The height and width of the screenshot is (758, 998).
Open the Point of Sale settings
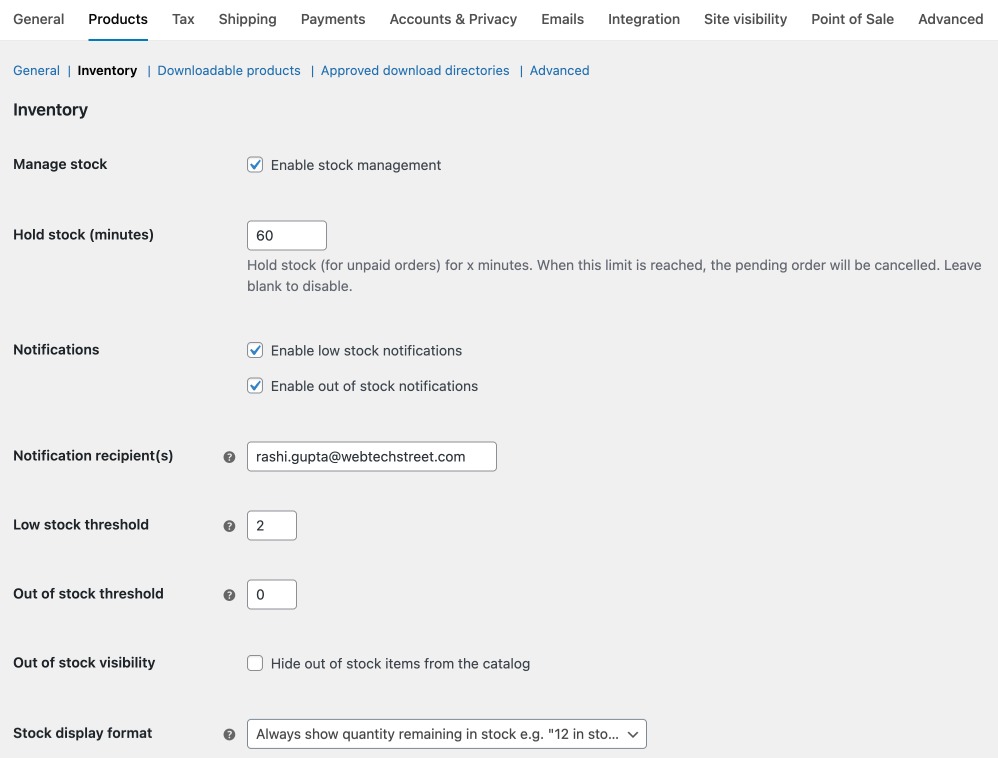(x=852, y=18)
